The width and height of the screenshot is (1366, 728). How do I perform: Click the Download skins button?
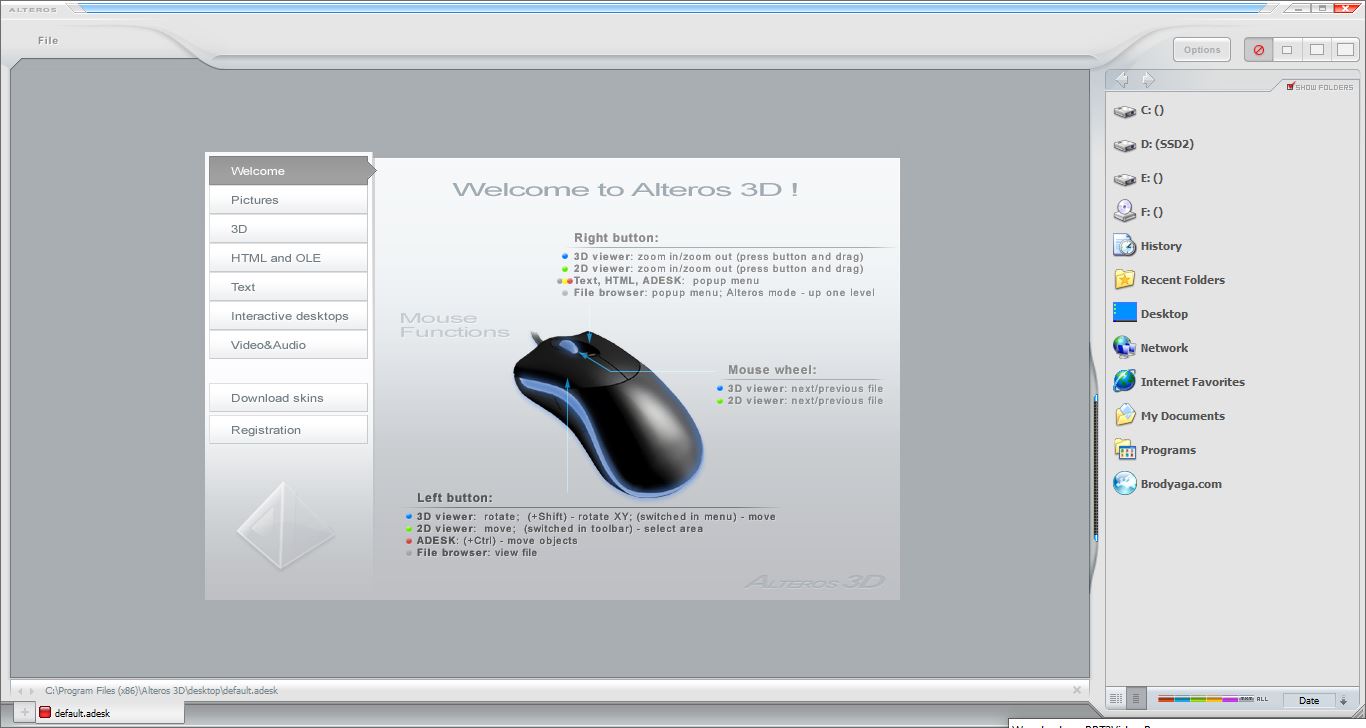[288, 398]
